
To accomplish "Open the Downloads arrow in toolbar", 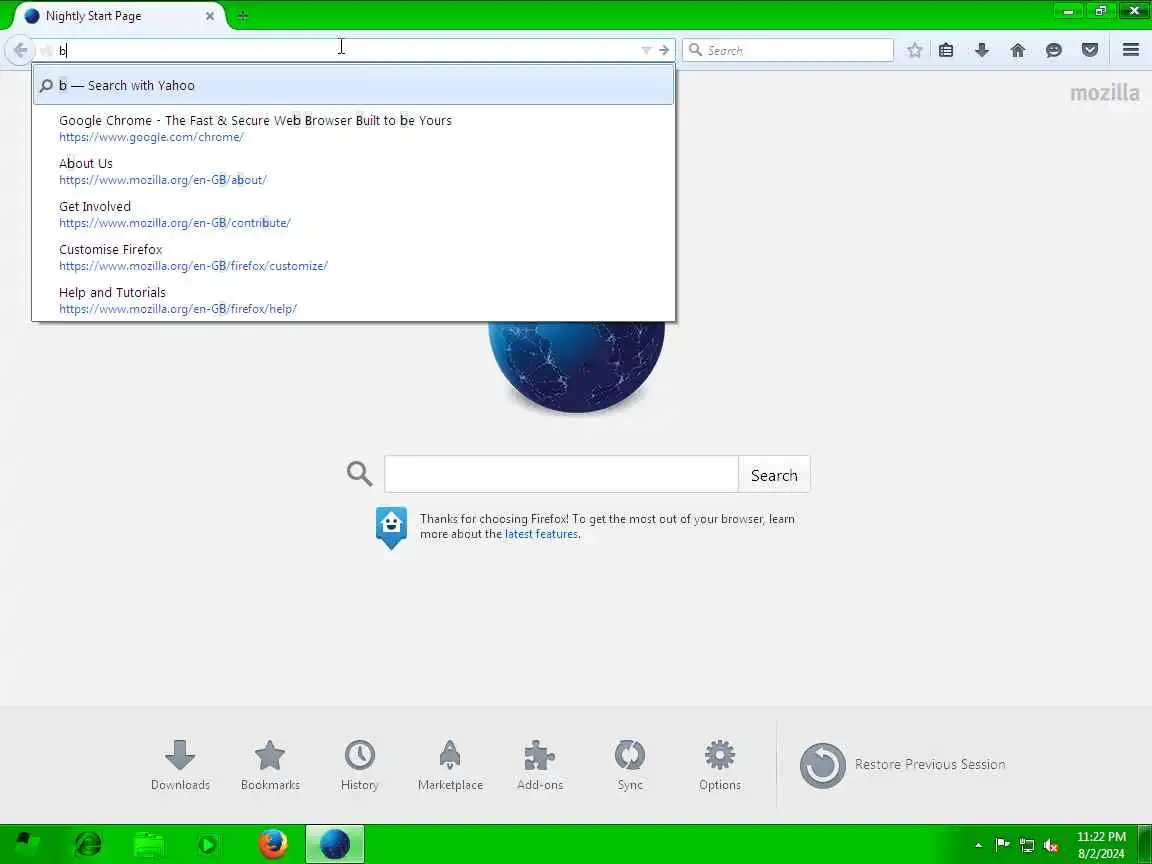I will [x=982, y=50].
